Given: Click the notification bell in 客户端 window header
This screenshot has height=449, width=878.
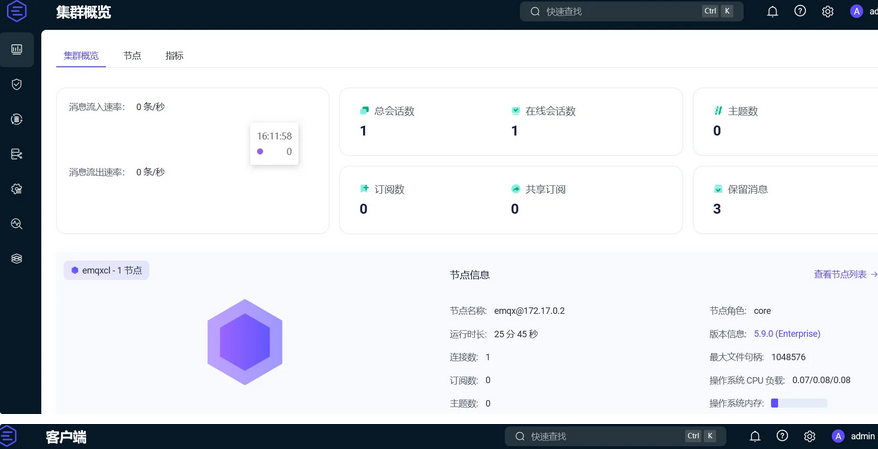Looking at the screenshot, I should pos(755,436).
